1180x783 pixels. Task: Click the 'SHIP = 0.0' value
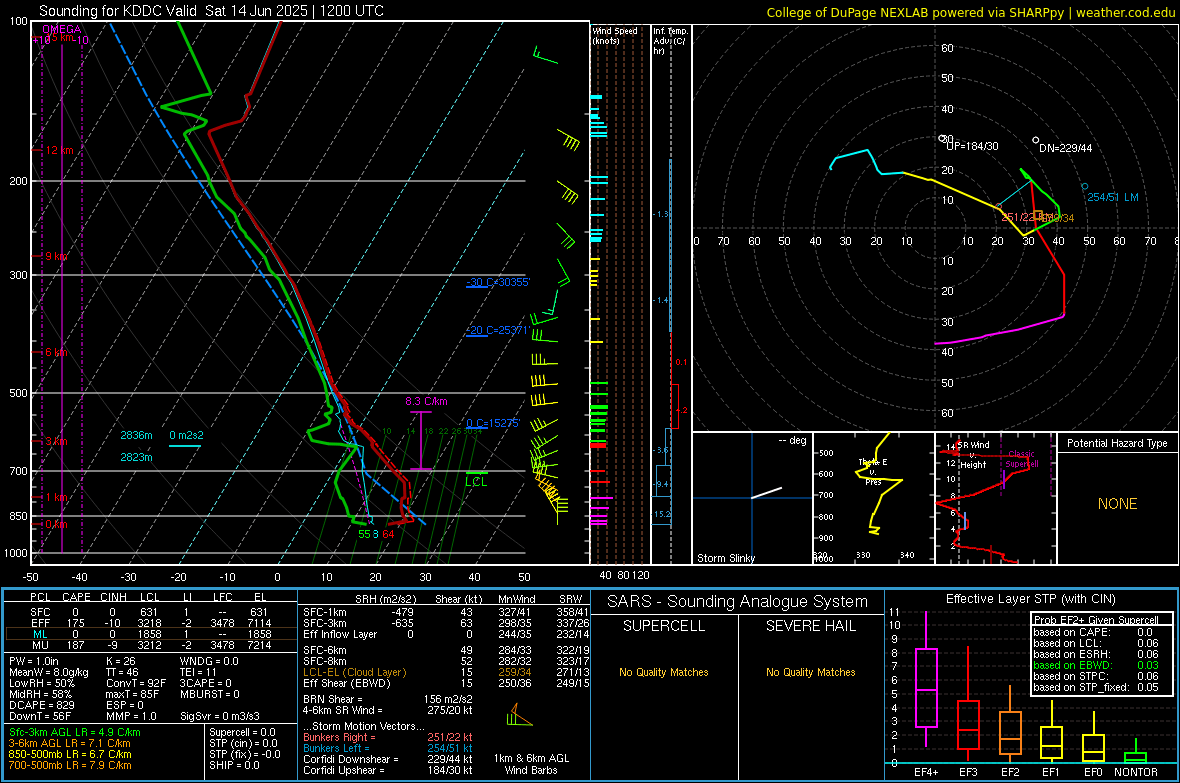(x=234, y=765)
